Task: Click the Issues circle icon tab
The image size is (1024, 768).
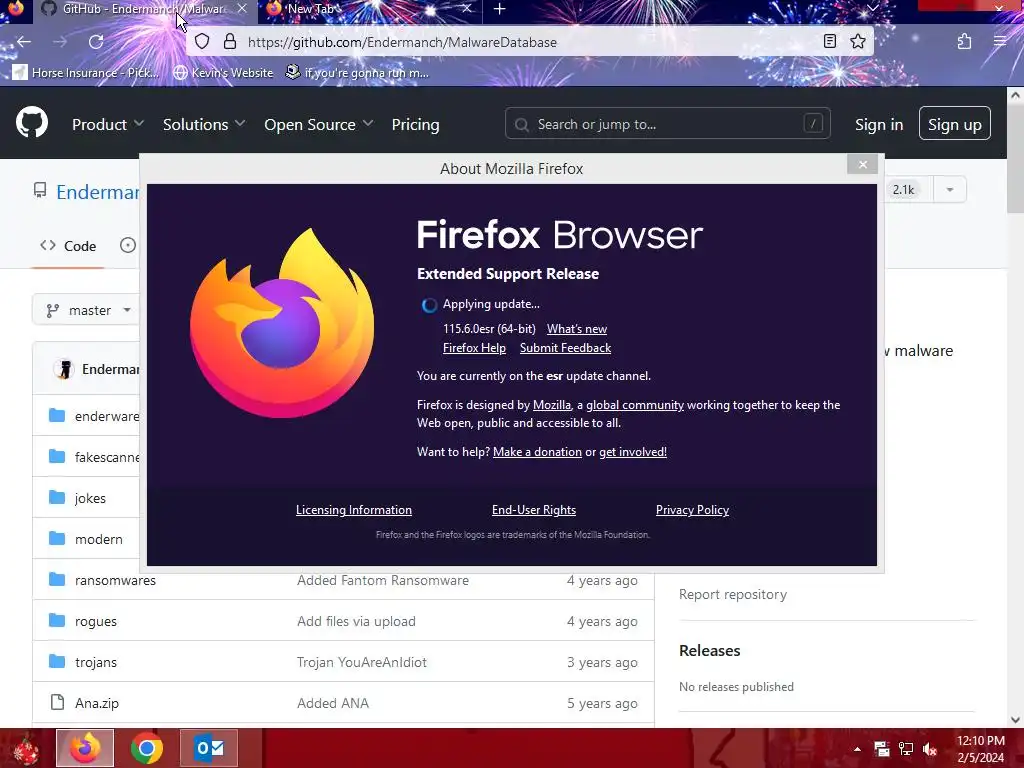Action: coord(128,246)
